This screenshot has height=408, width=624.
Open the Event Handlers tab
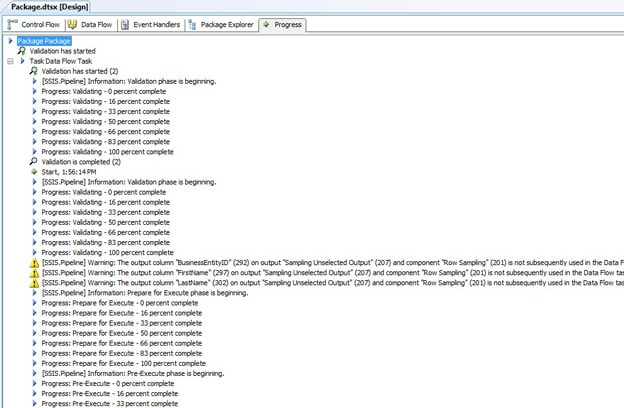(151, 25)
